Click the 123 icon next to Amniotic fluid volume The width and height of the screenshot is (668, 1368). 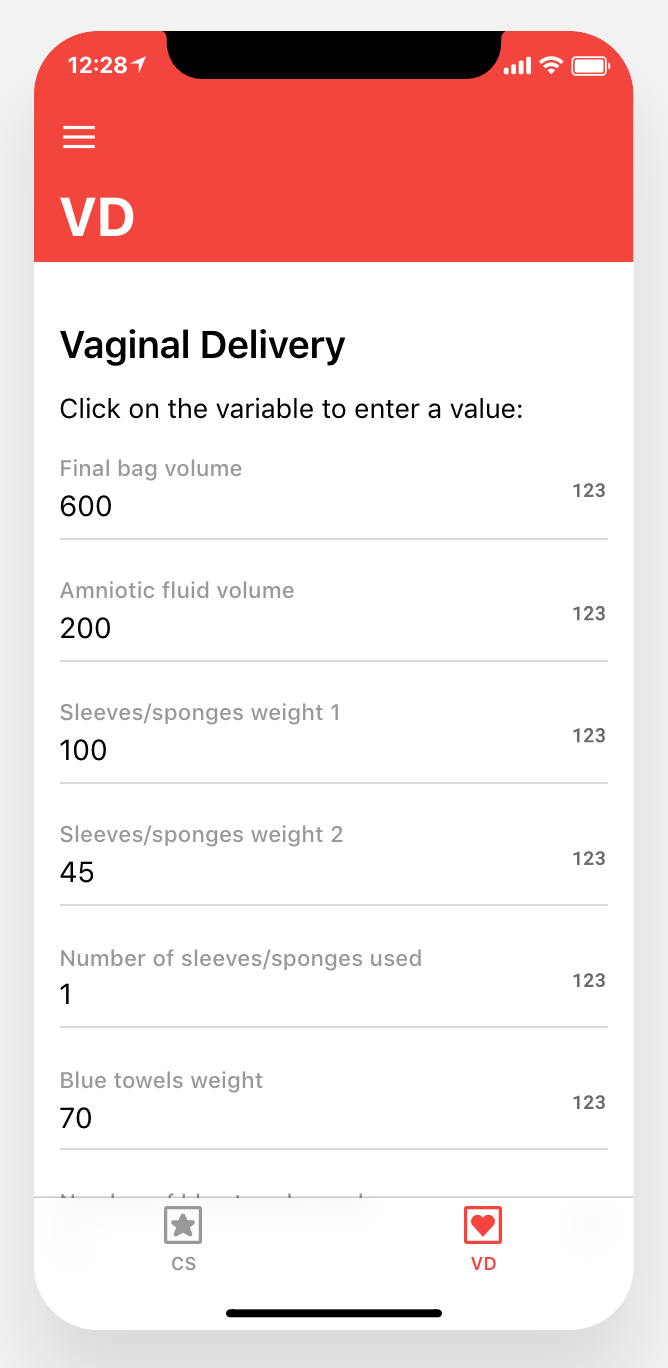[x=589, y=613]
